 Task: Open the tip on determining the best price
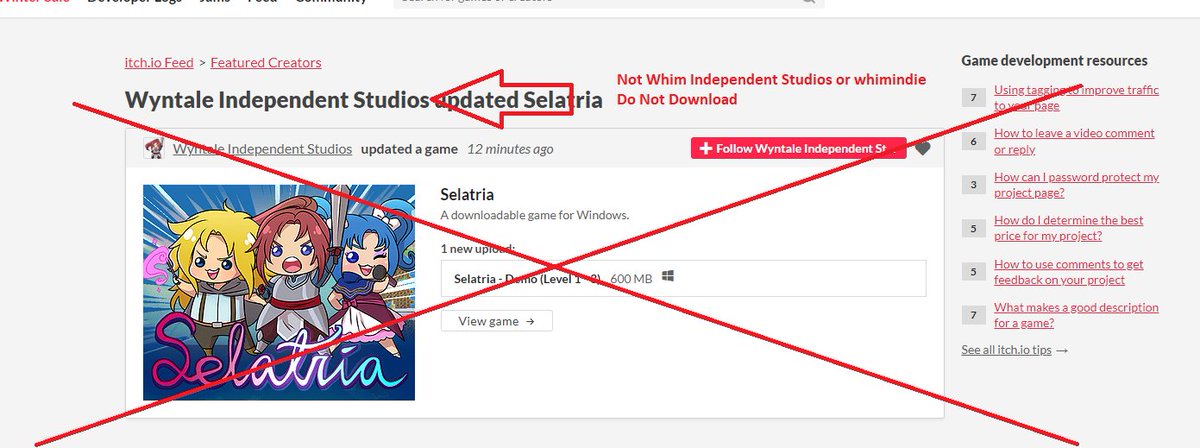pos(1068,228)
